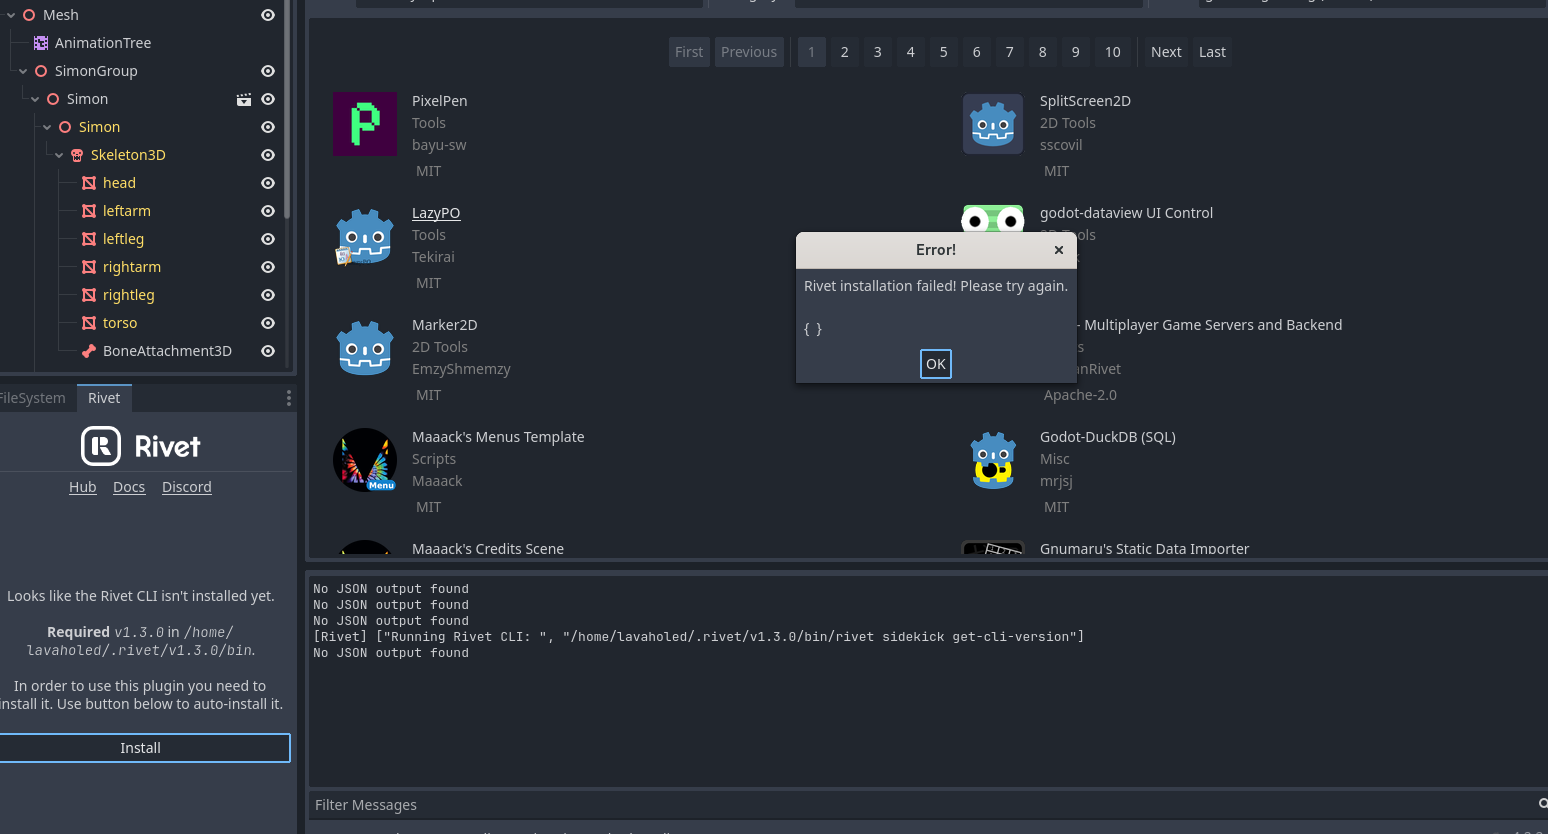
Task: Click the Skeleton3D skull icon
Action: coord(77,155)
